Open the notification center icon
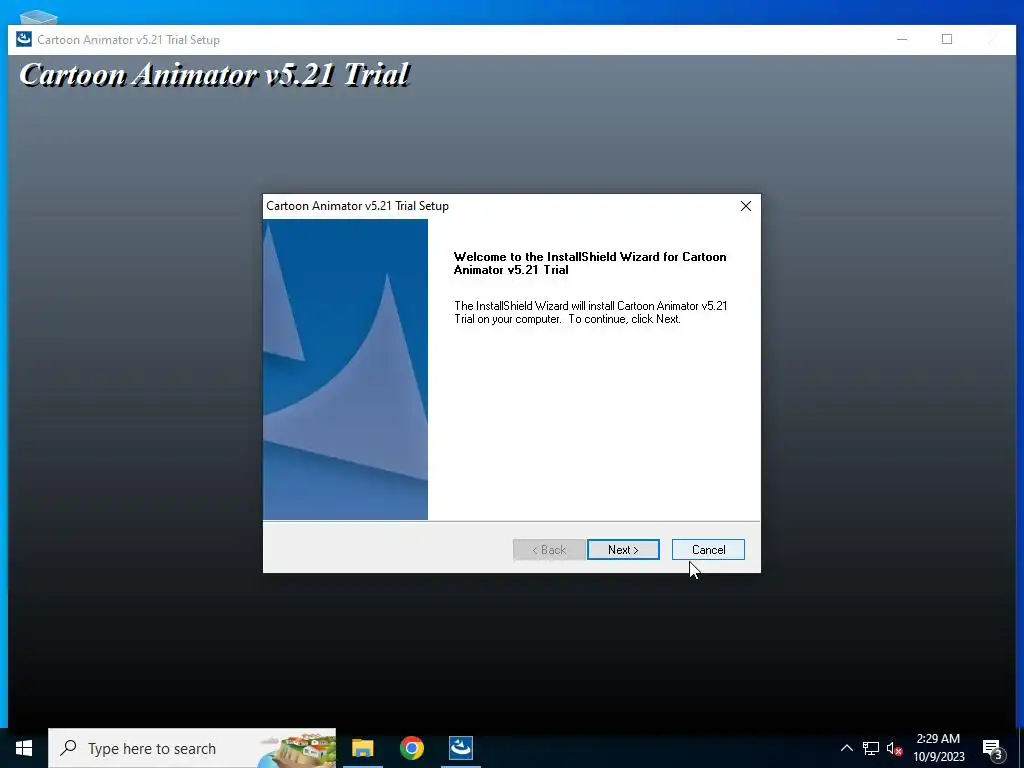This screenshot has width=1024, height=768. [993, 748]
